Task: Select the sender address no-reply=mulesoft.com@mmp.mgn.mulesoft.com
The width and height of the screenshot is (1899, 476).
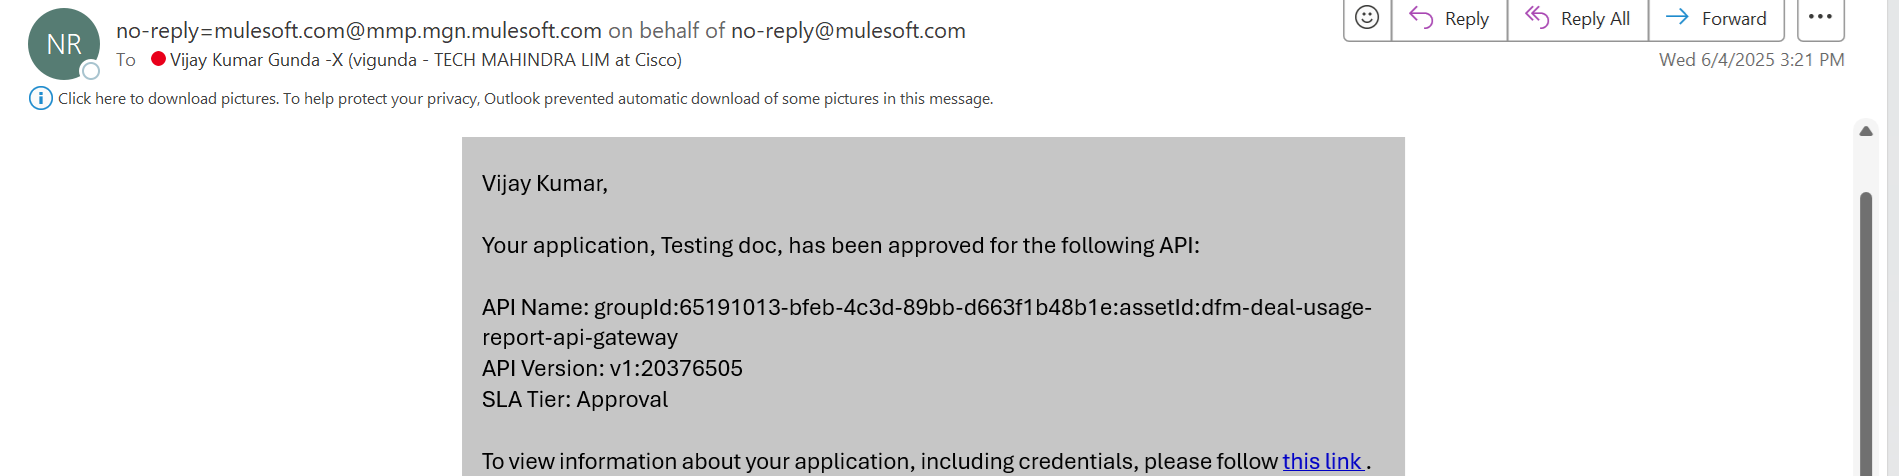Action: pyautogui.click(x=359, y=31)
